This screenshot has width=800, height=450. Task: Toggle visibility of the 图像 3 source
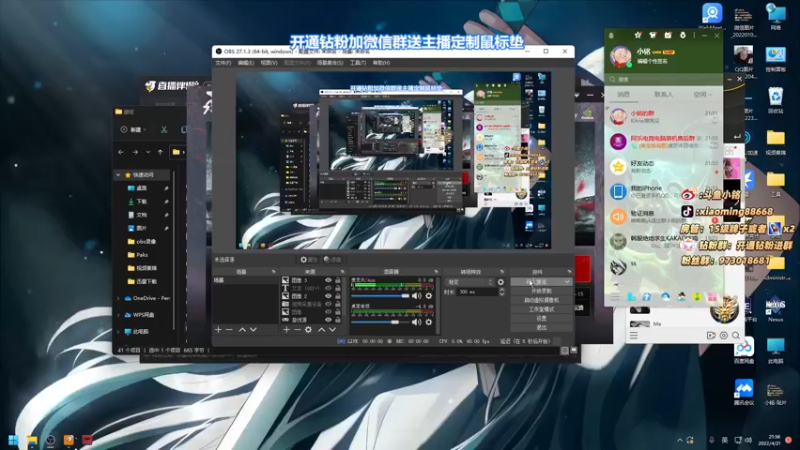pos(328,280)
